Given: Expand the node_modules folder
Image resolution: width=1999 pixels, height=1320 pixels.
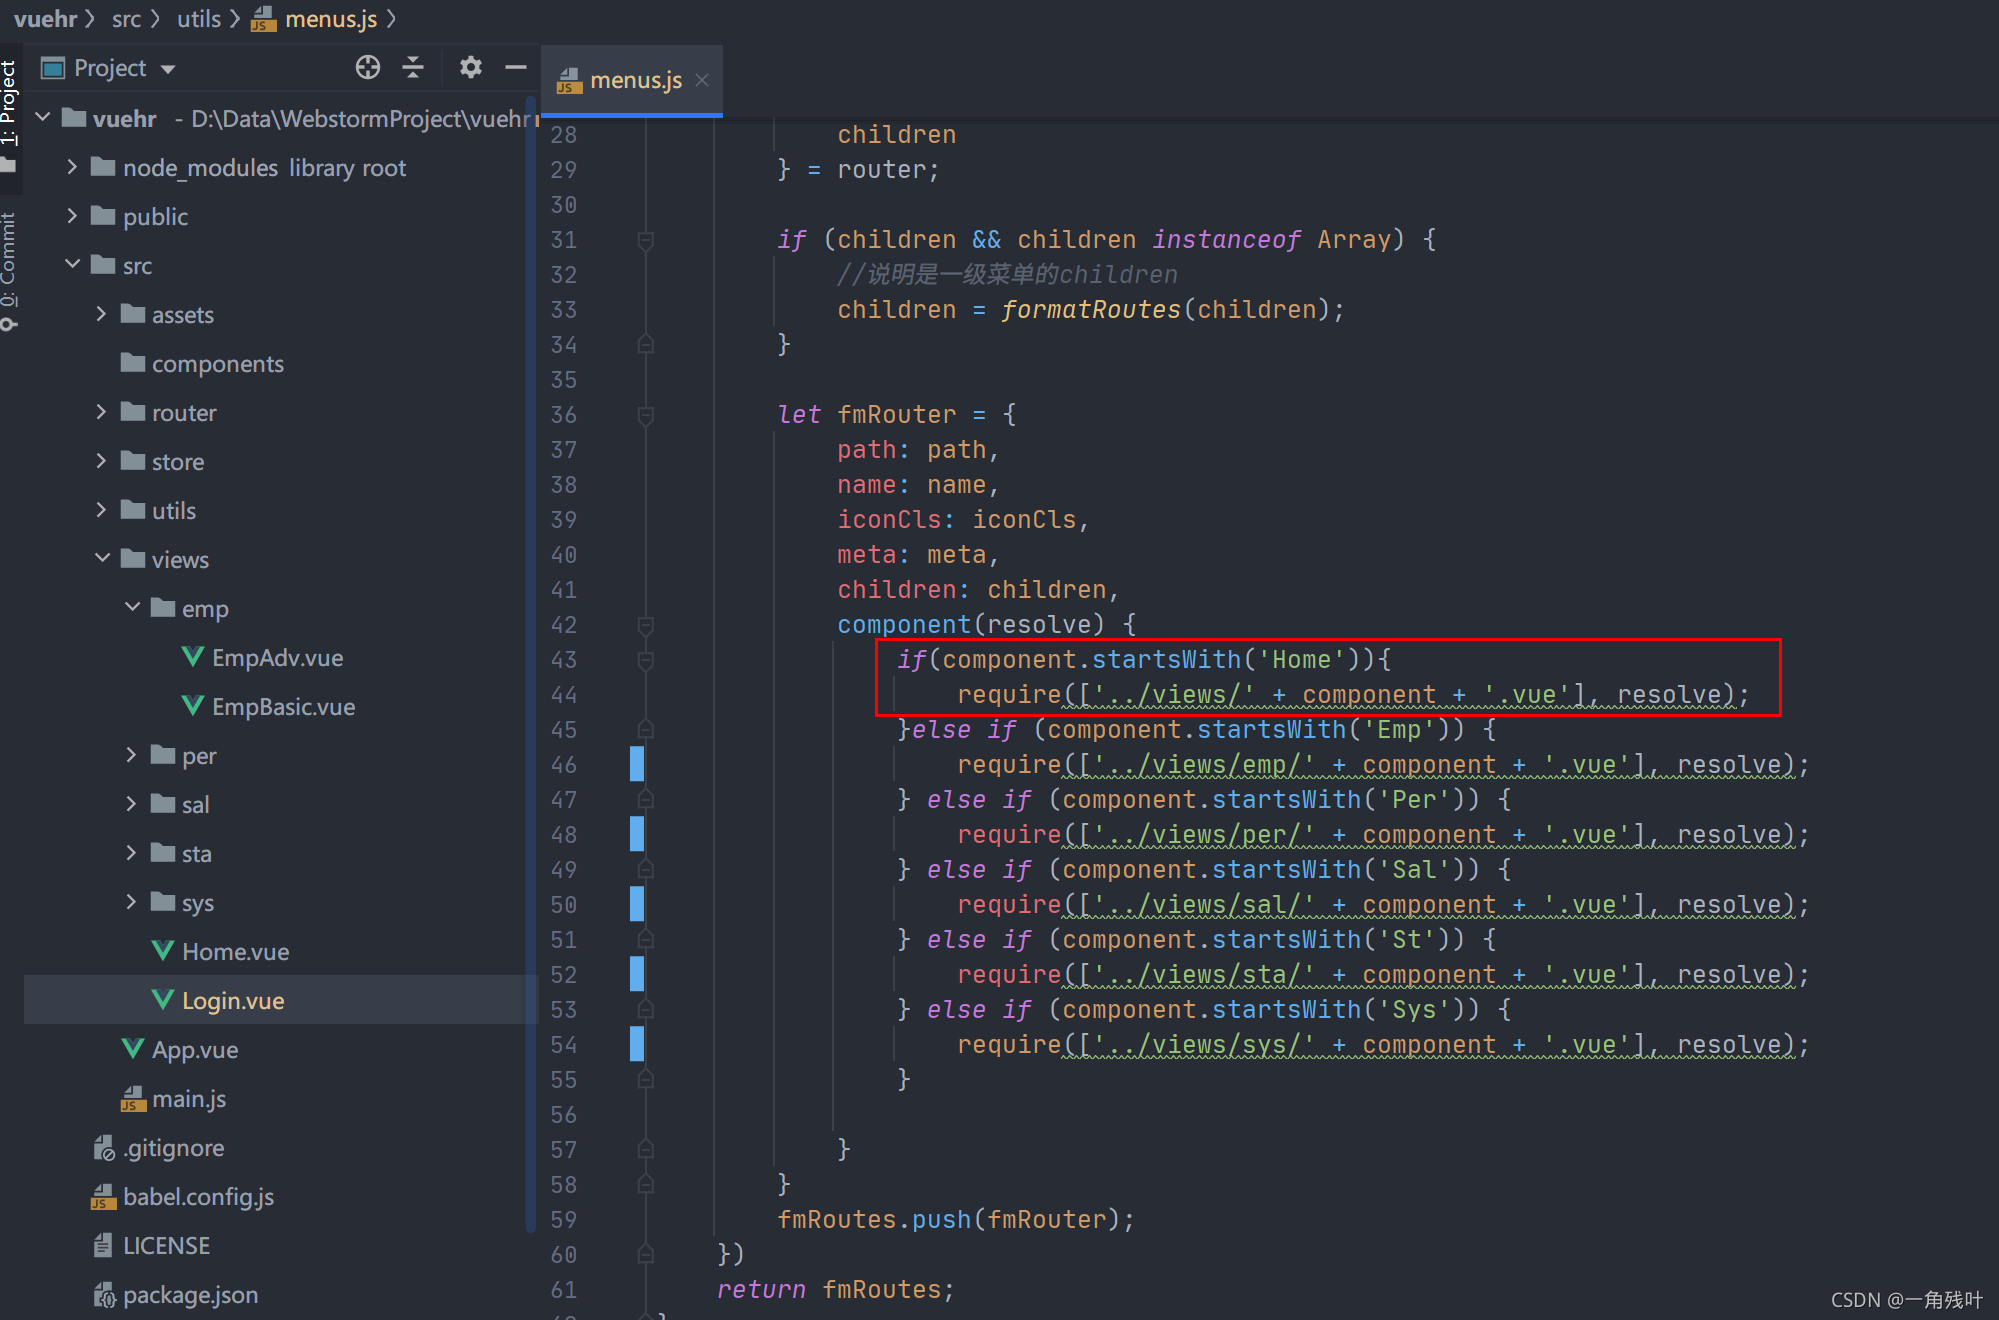Looking at the screenshot, I should [x=72, y=168].
